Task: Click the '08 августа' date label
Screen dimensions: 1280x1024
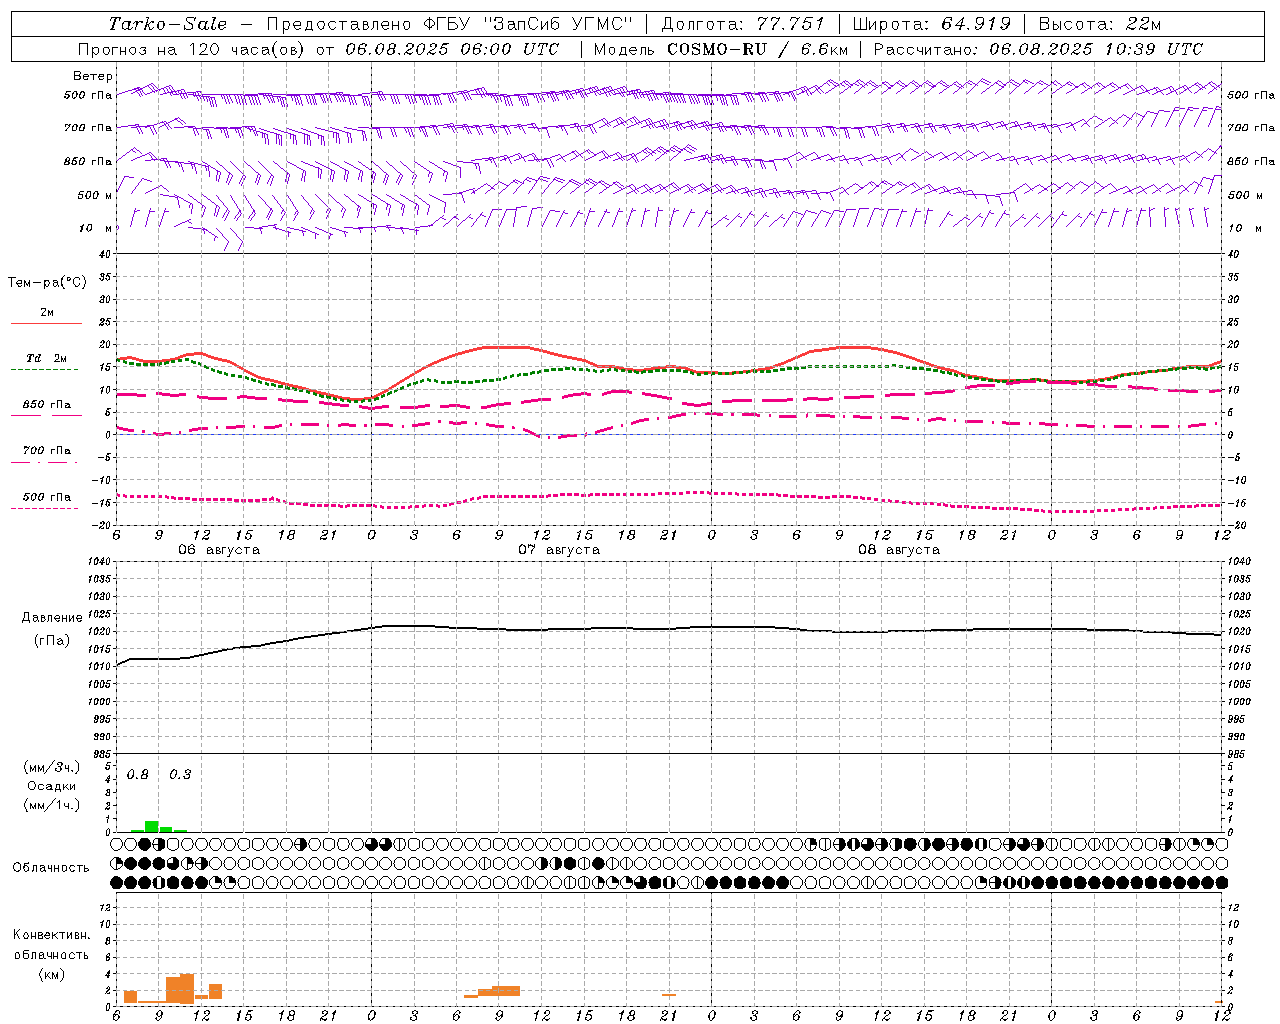Action: (899, 550)
